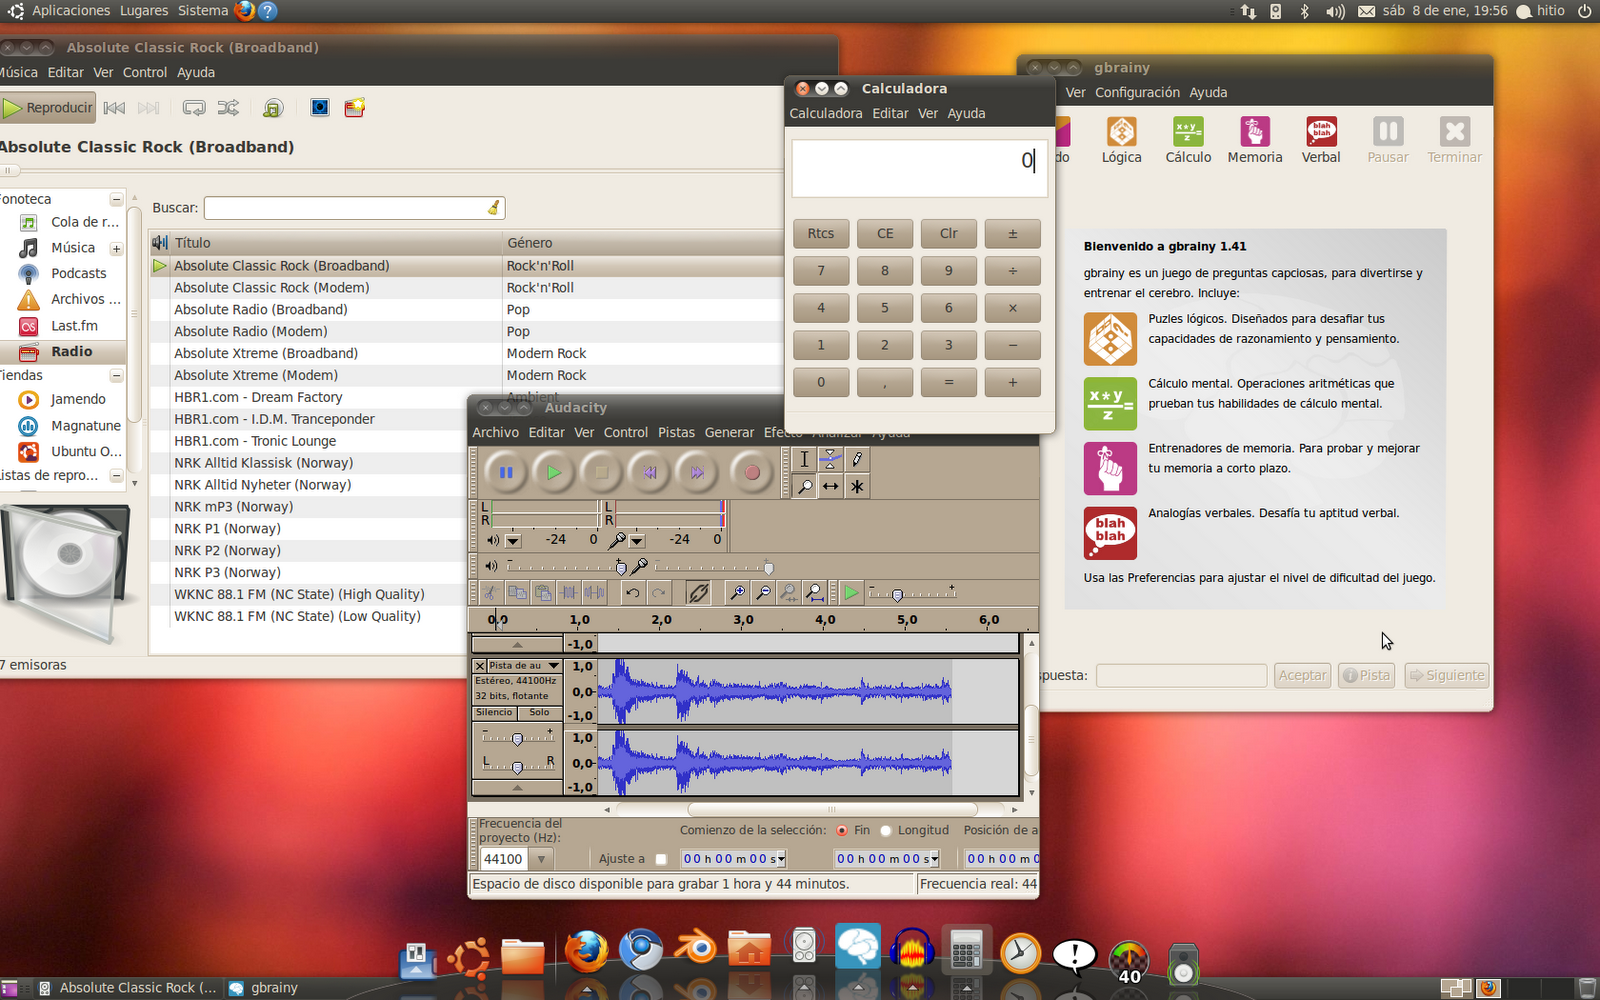Open the Configuración menu in gbrainy
1600x1000 pixels.
click(1137, 93)
